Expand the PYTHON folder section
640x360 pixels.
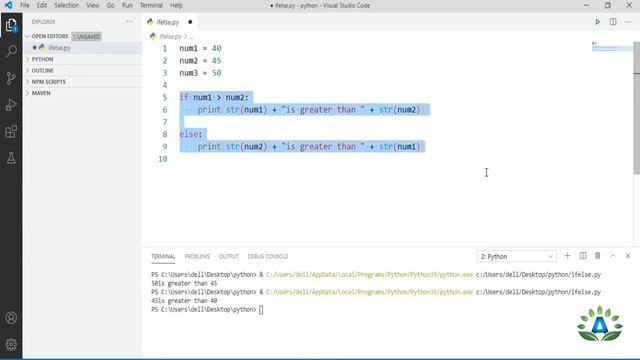[42, 59]
